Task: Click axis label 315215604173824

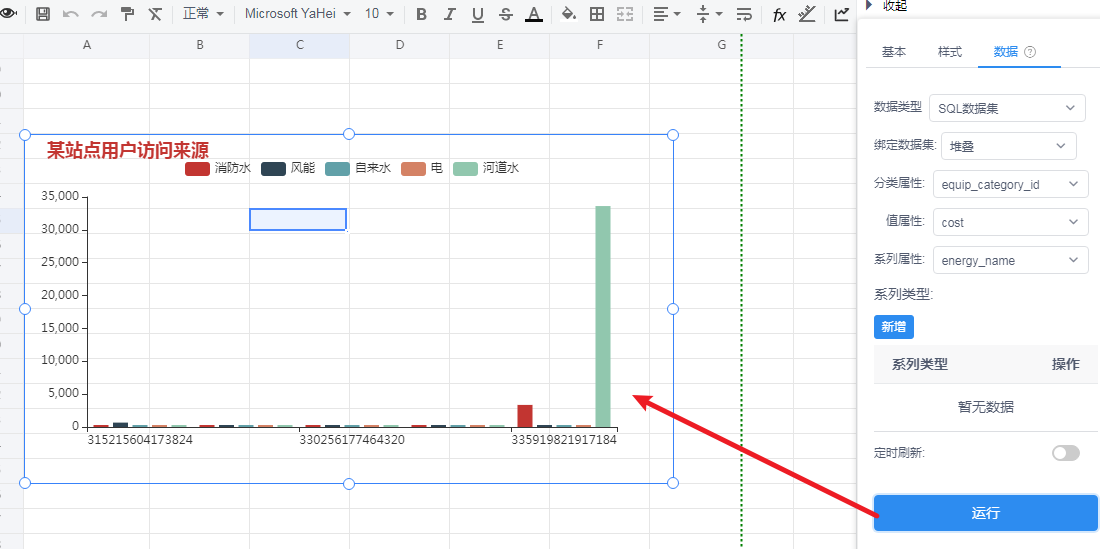Action: [x=140, y=440]
